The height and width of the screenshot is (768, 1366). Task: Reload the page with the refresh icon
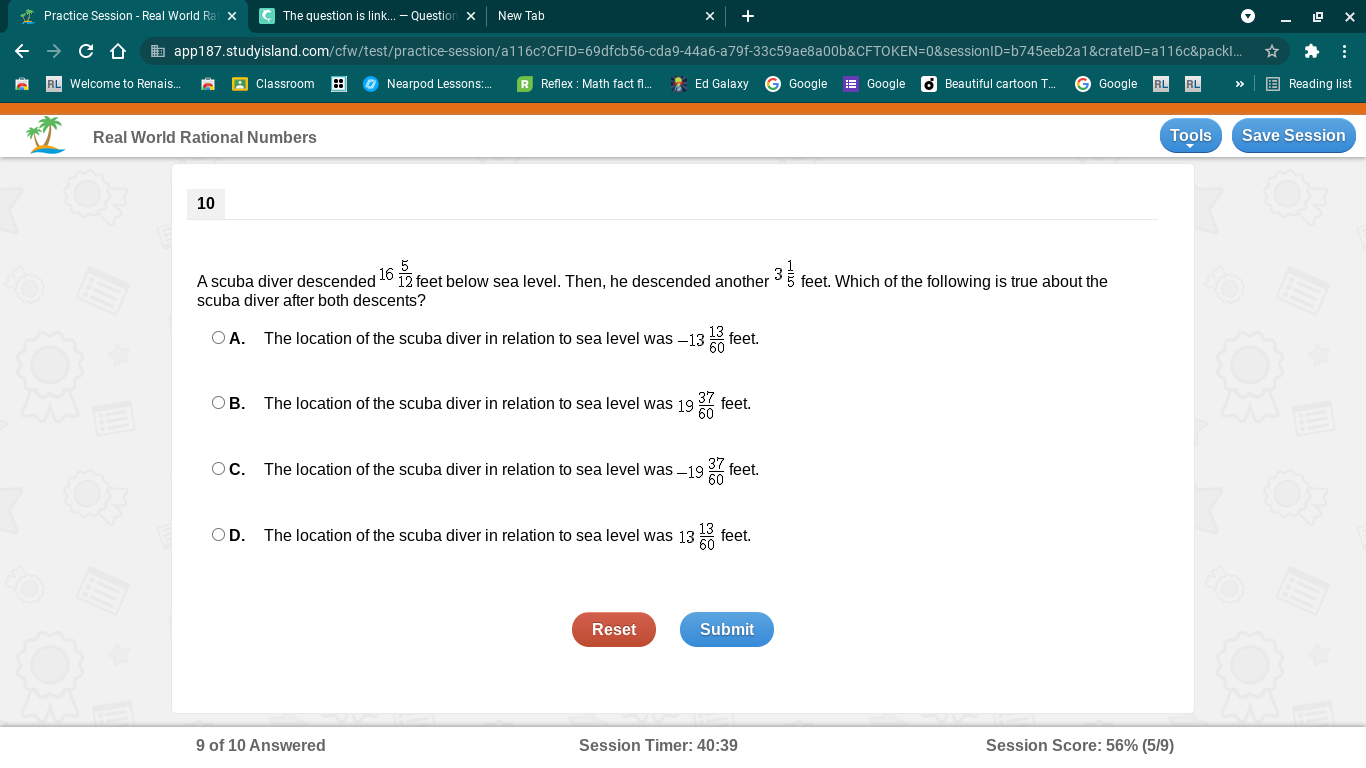click(86, 51)
